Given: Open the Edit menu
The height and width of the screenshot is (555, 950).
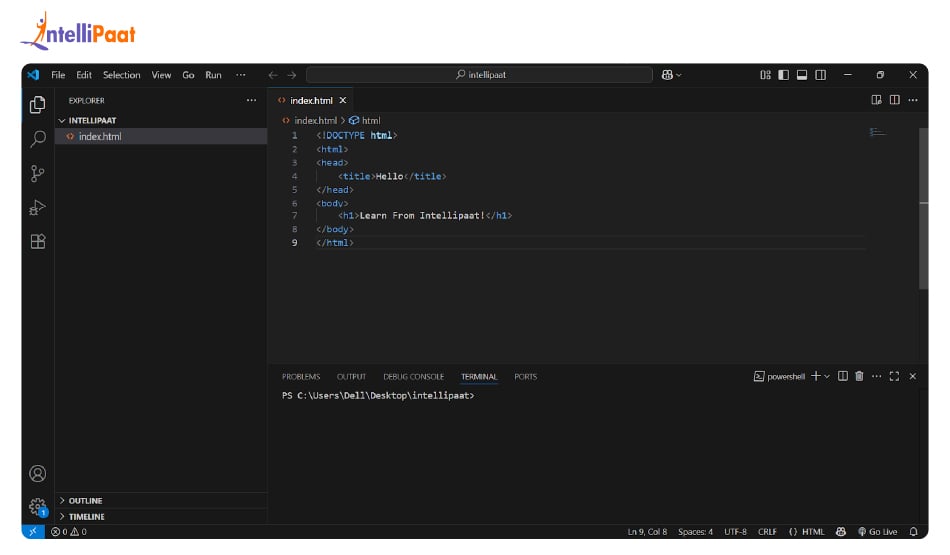Looking at the screenshot, I should 84,75.
